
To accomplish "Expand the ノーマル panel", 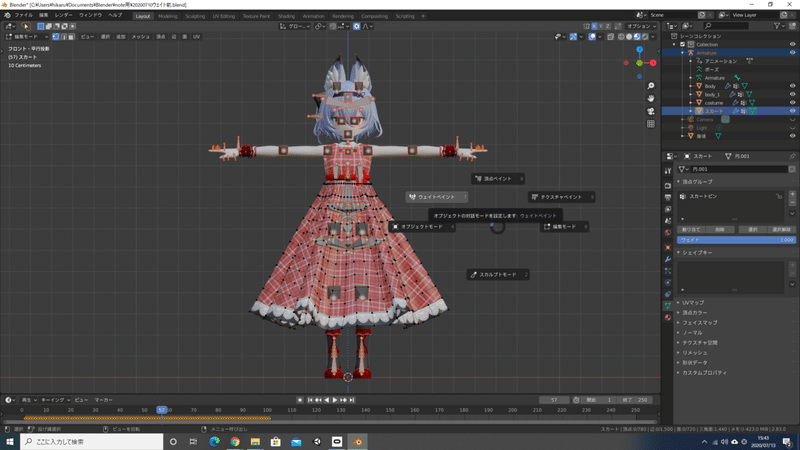I will [x=693, y=332].
